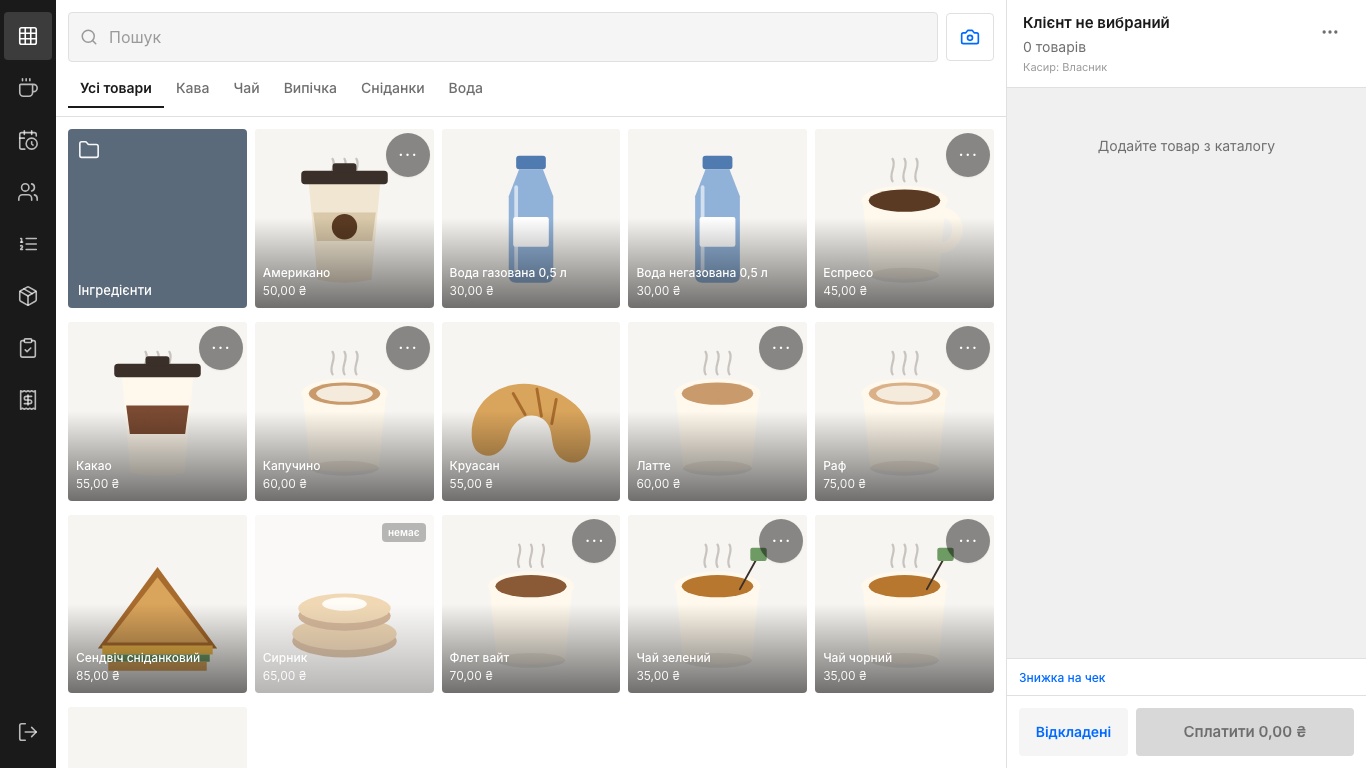This screenshot has width=1366, height=768.
Task: Open options menu on Чай зелений card
Action: tap(781, 541)
